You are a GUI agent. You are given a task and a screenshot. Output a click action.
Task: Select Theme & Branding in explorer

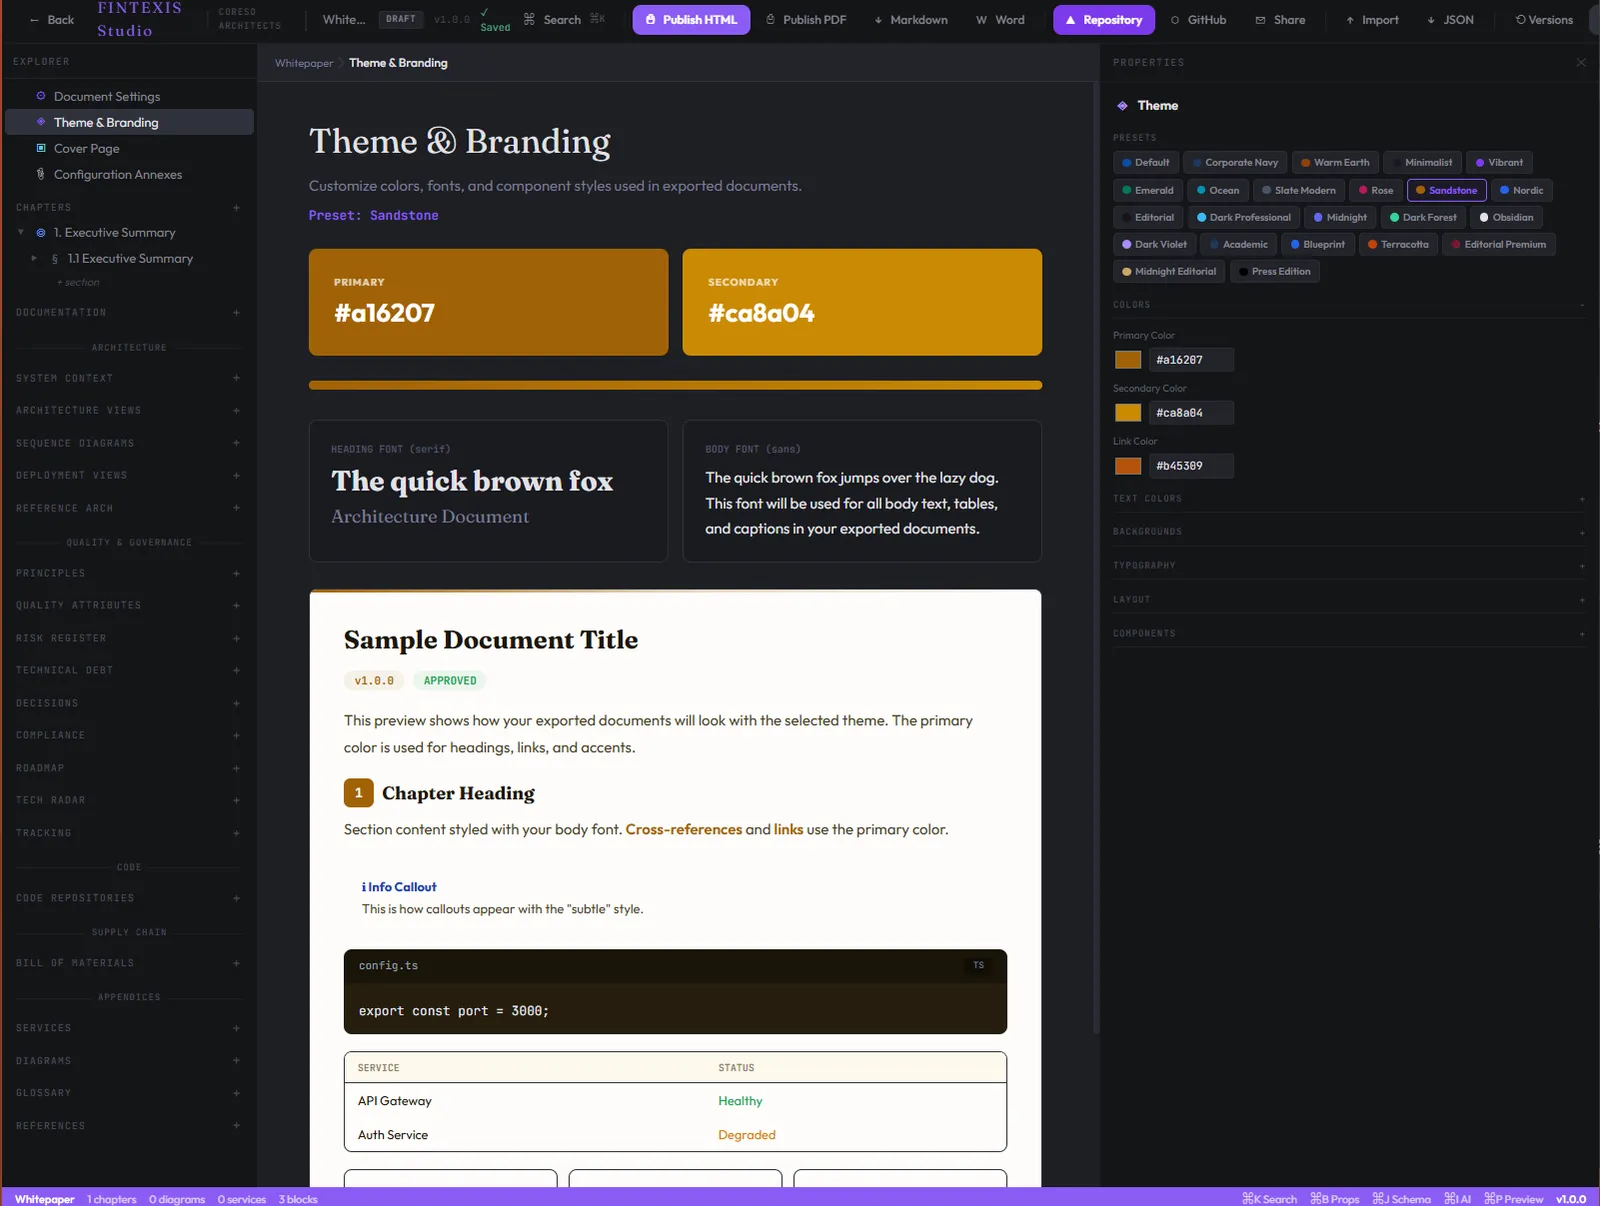coord(129,122)
